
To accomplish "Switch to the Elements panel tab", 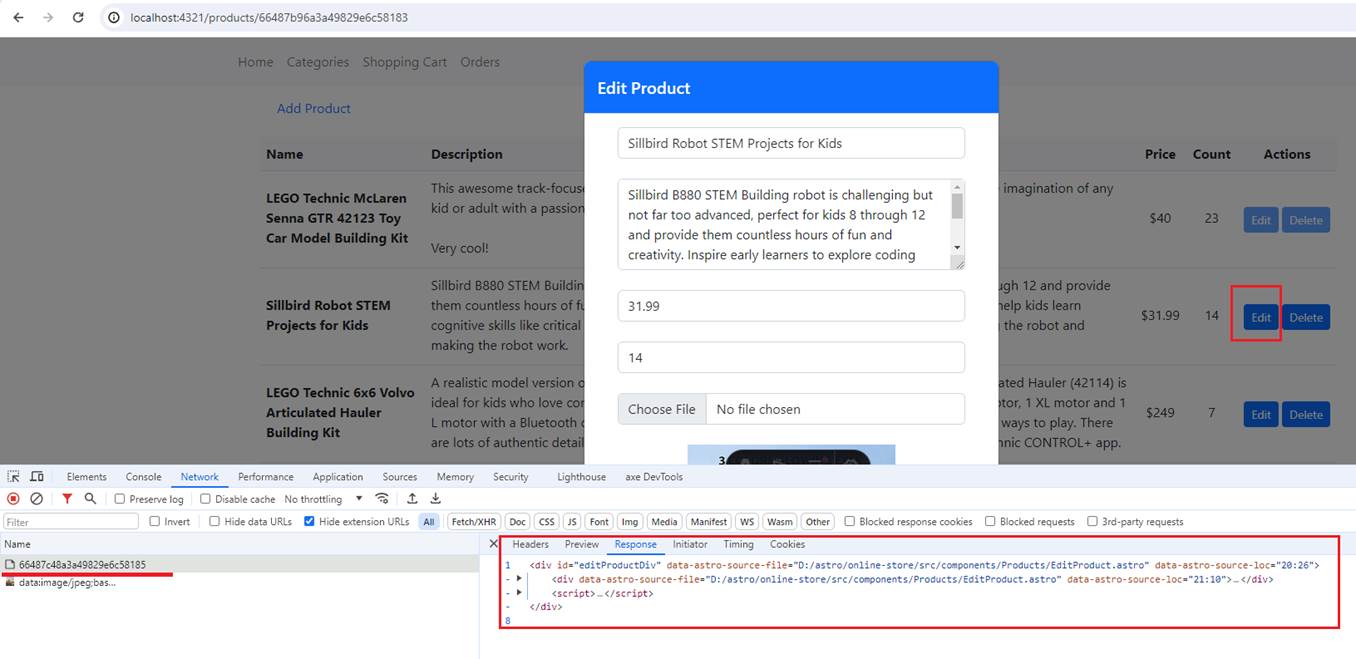I will pyautogui.click(x=87, y=477).
